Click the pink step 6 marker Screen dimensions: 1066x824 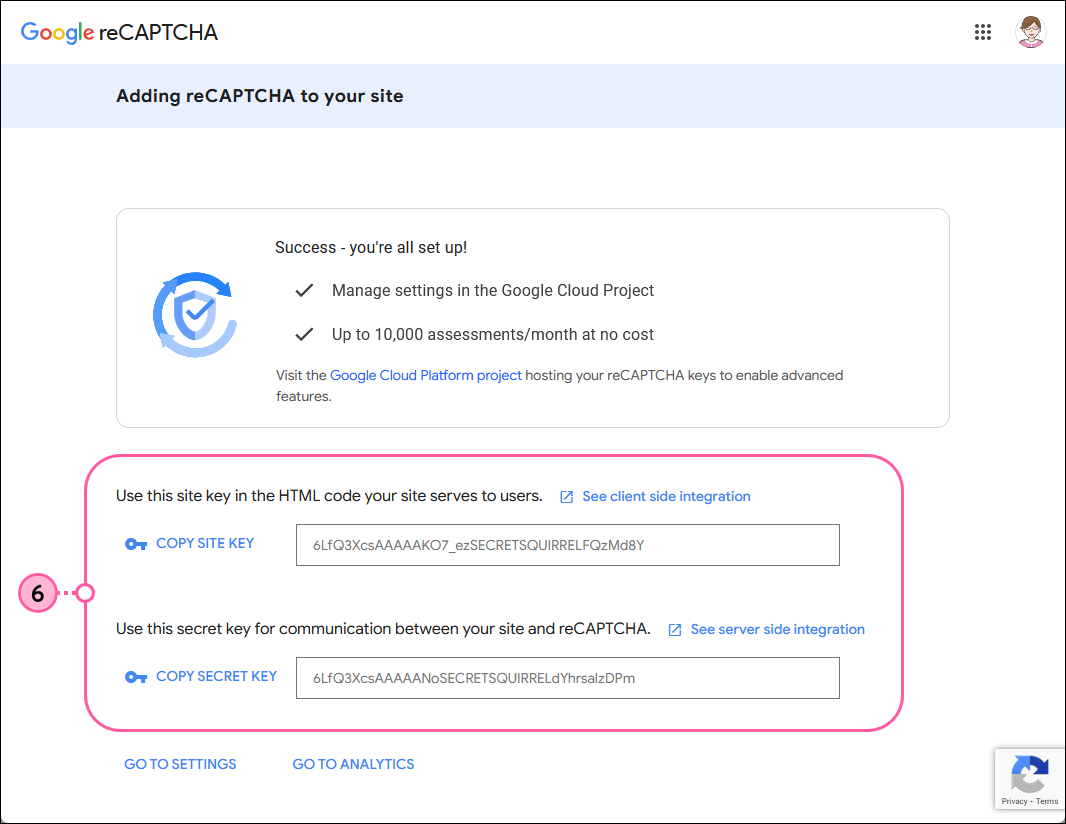tap(37, 593)
